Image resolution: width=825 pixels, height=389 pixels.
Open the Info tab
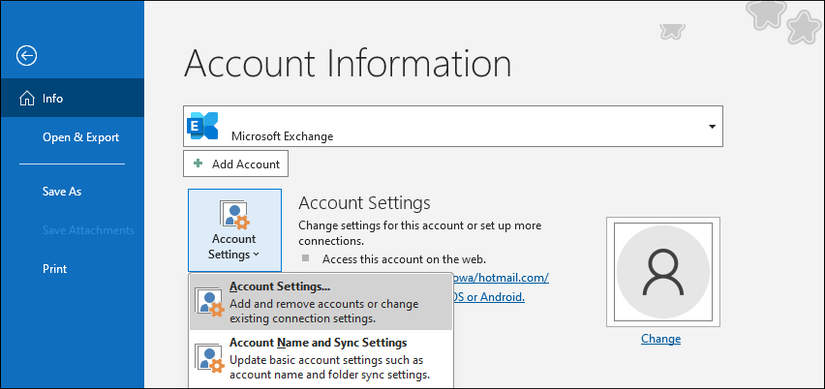coord(72,98)
